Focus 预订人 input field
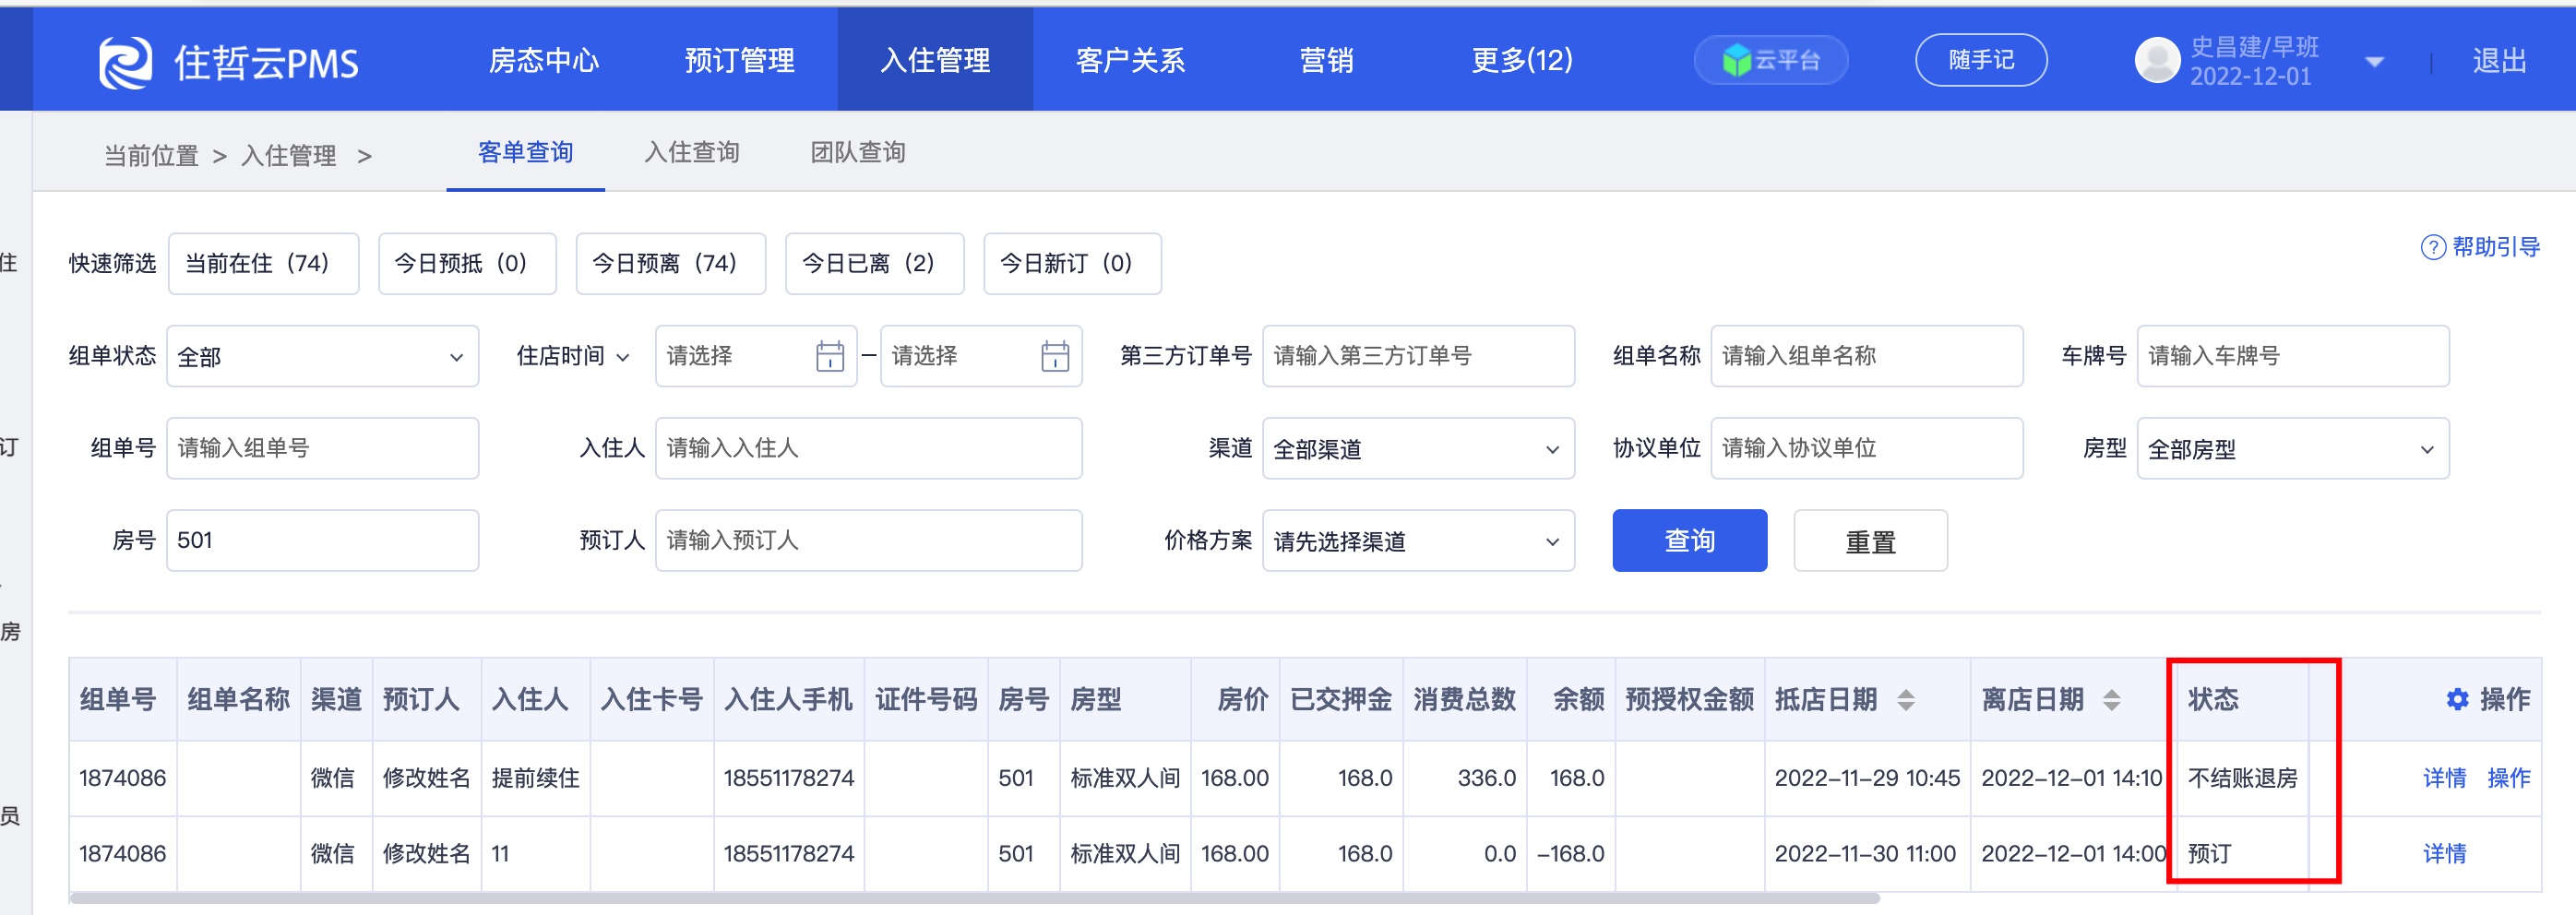 pyautogui.click(x=868, y=541)
